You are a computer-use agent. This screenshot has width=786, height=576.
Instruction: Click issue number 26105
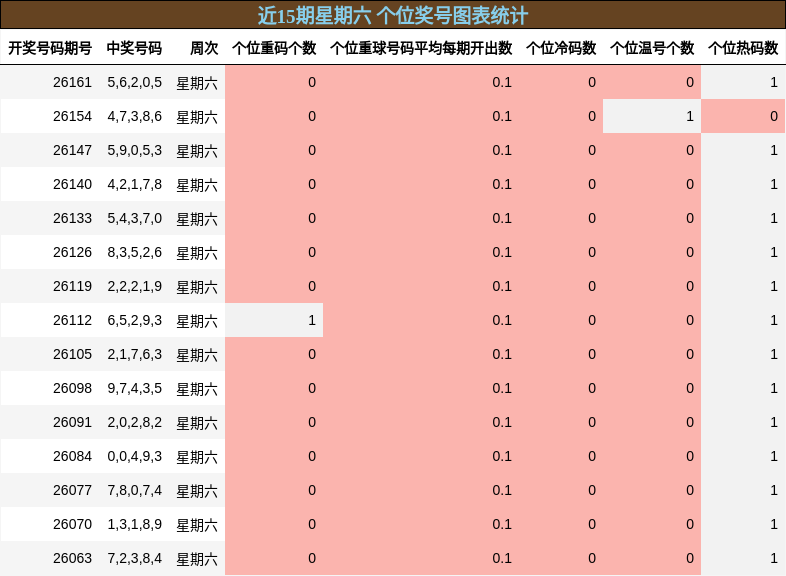point(72,354)
